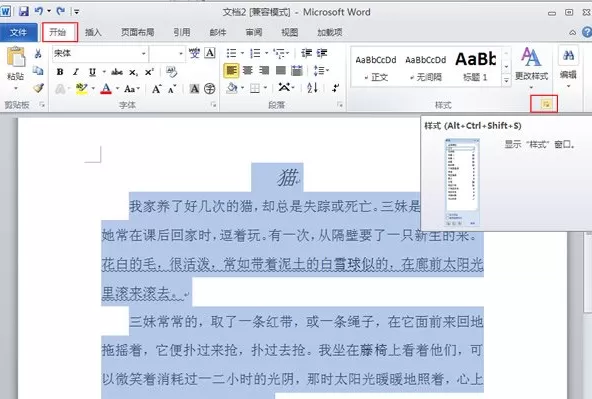This screenshot has width=592, height=399.
Task: Increase paragraph indent
Action: 322,53
